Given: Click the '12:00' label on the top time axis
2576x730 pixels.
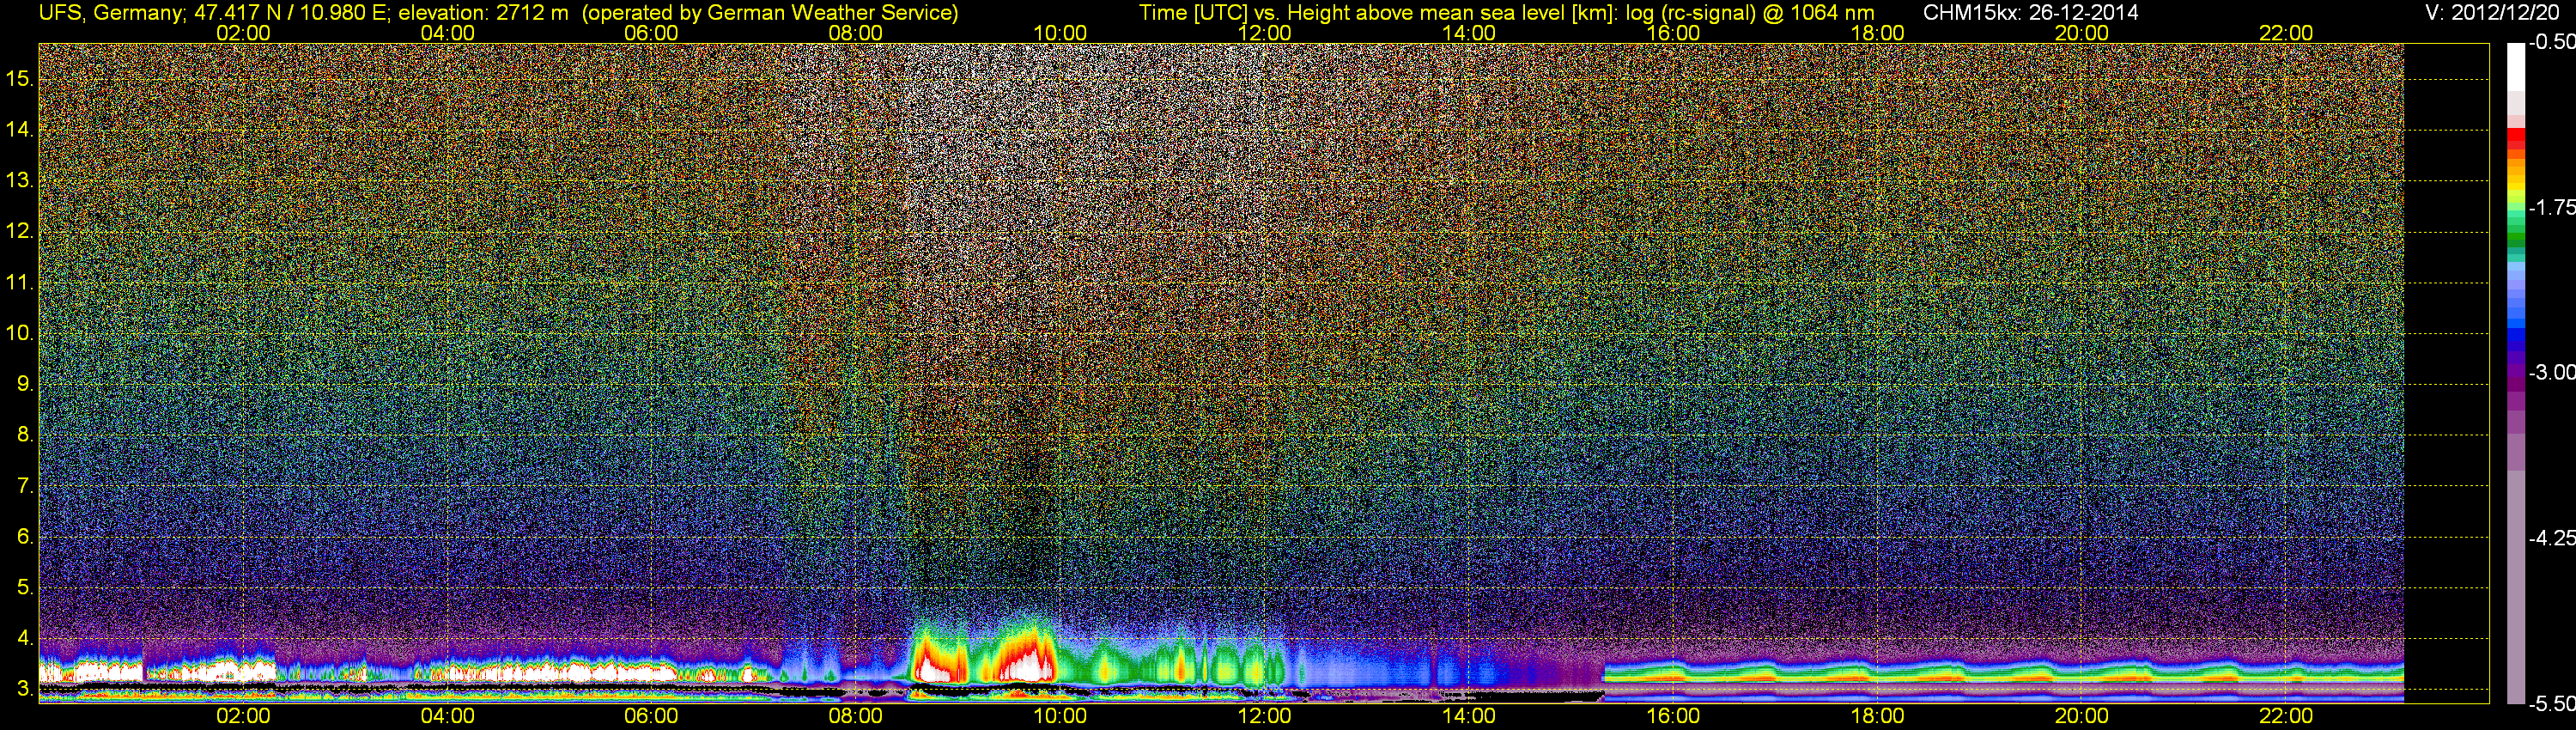Looking at the screenshot, I should 1264,33.
